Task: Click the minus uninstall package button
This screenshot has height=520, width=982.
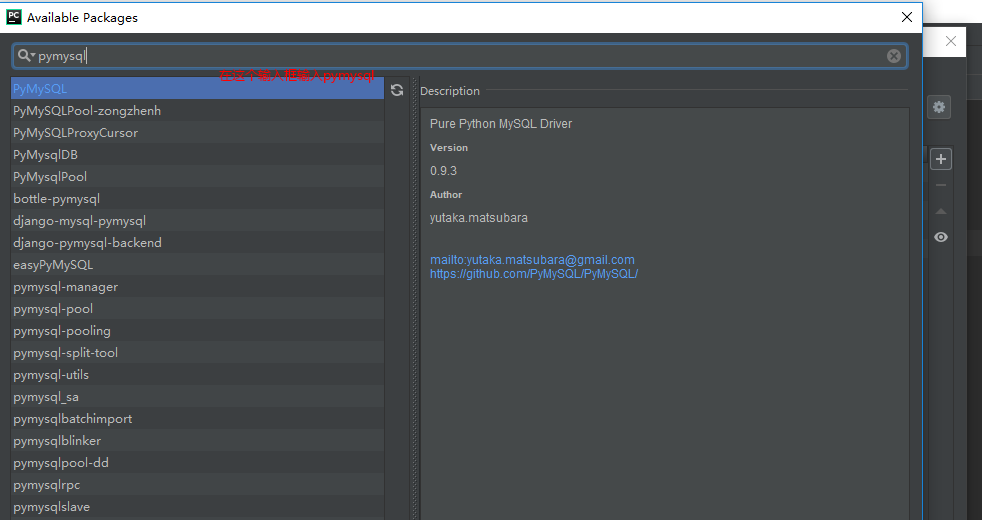Action: tap(941, 185)
